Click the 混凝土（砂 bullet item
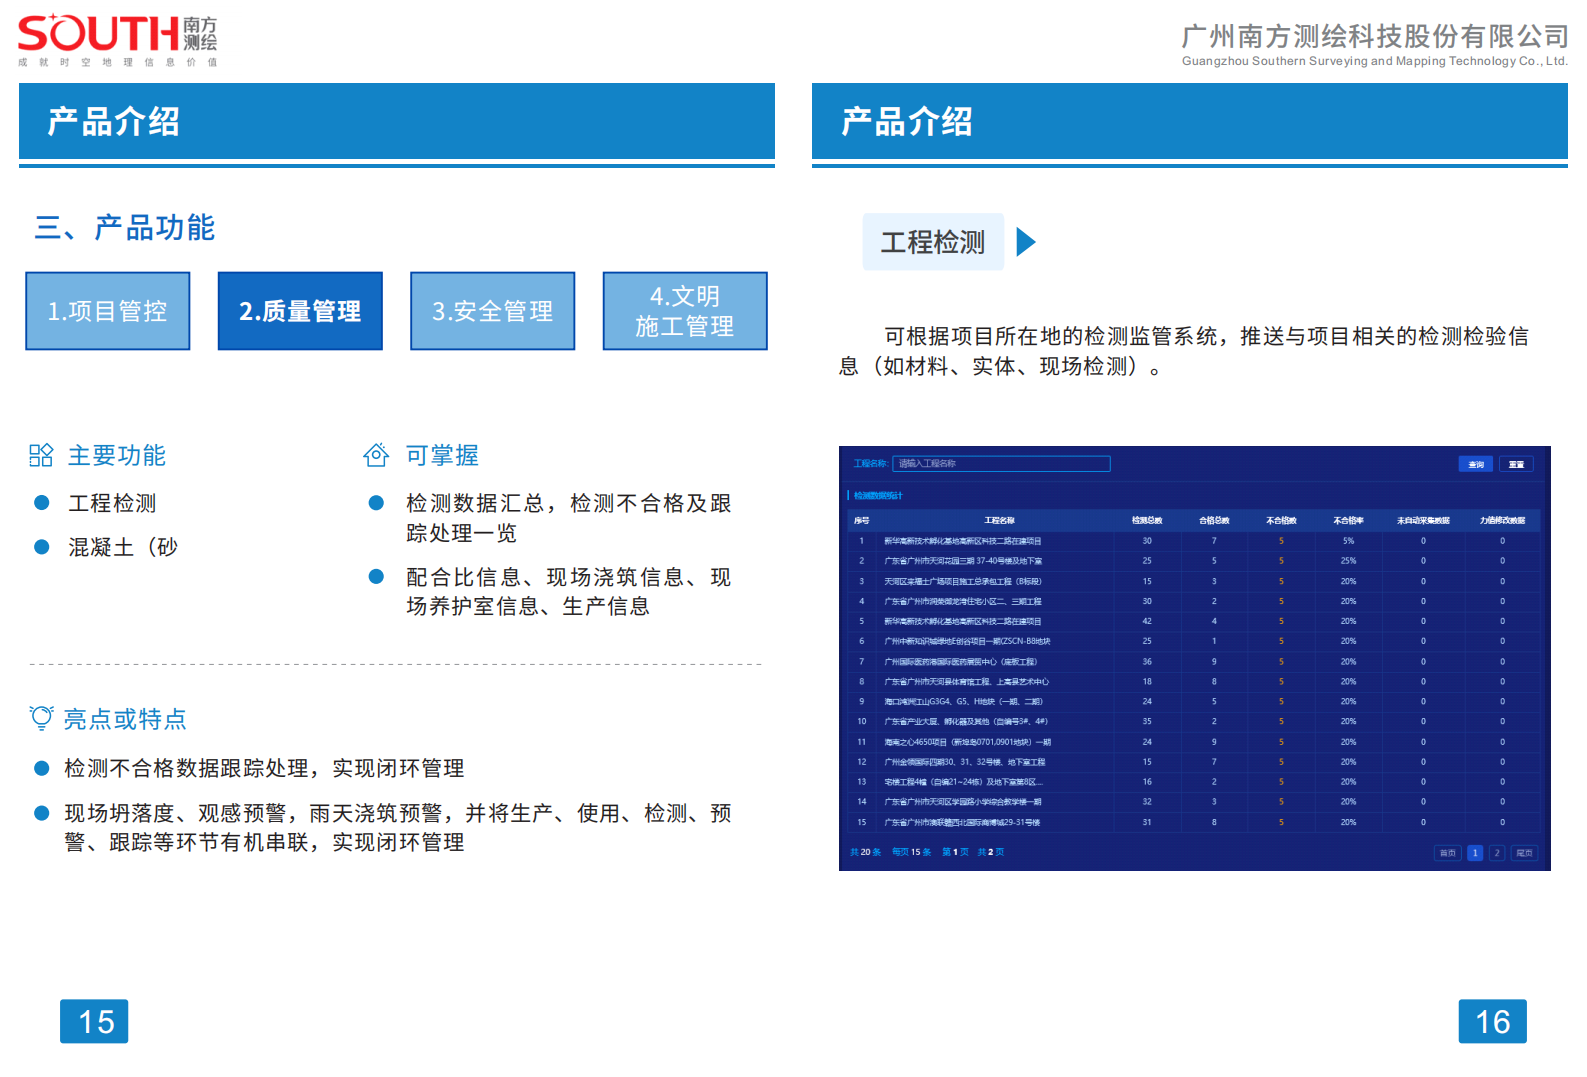The image size is (1587, 1077). (x=123, y=547)
